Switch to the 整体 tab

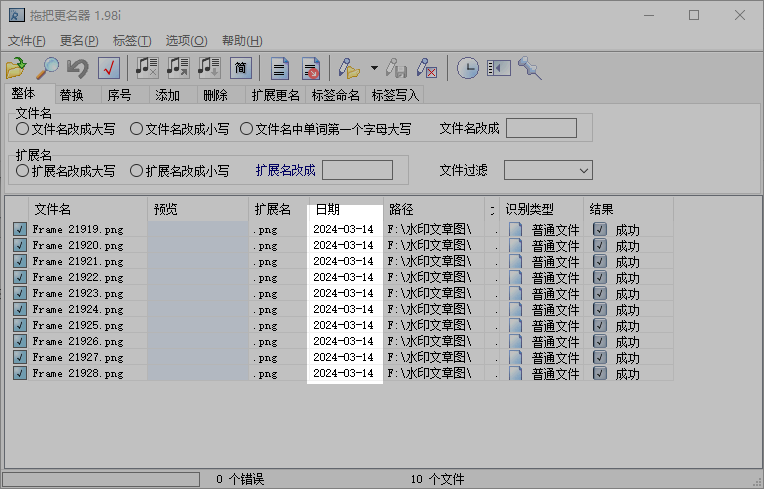pyautogui.click(x=29, y=93)
